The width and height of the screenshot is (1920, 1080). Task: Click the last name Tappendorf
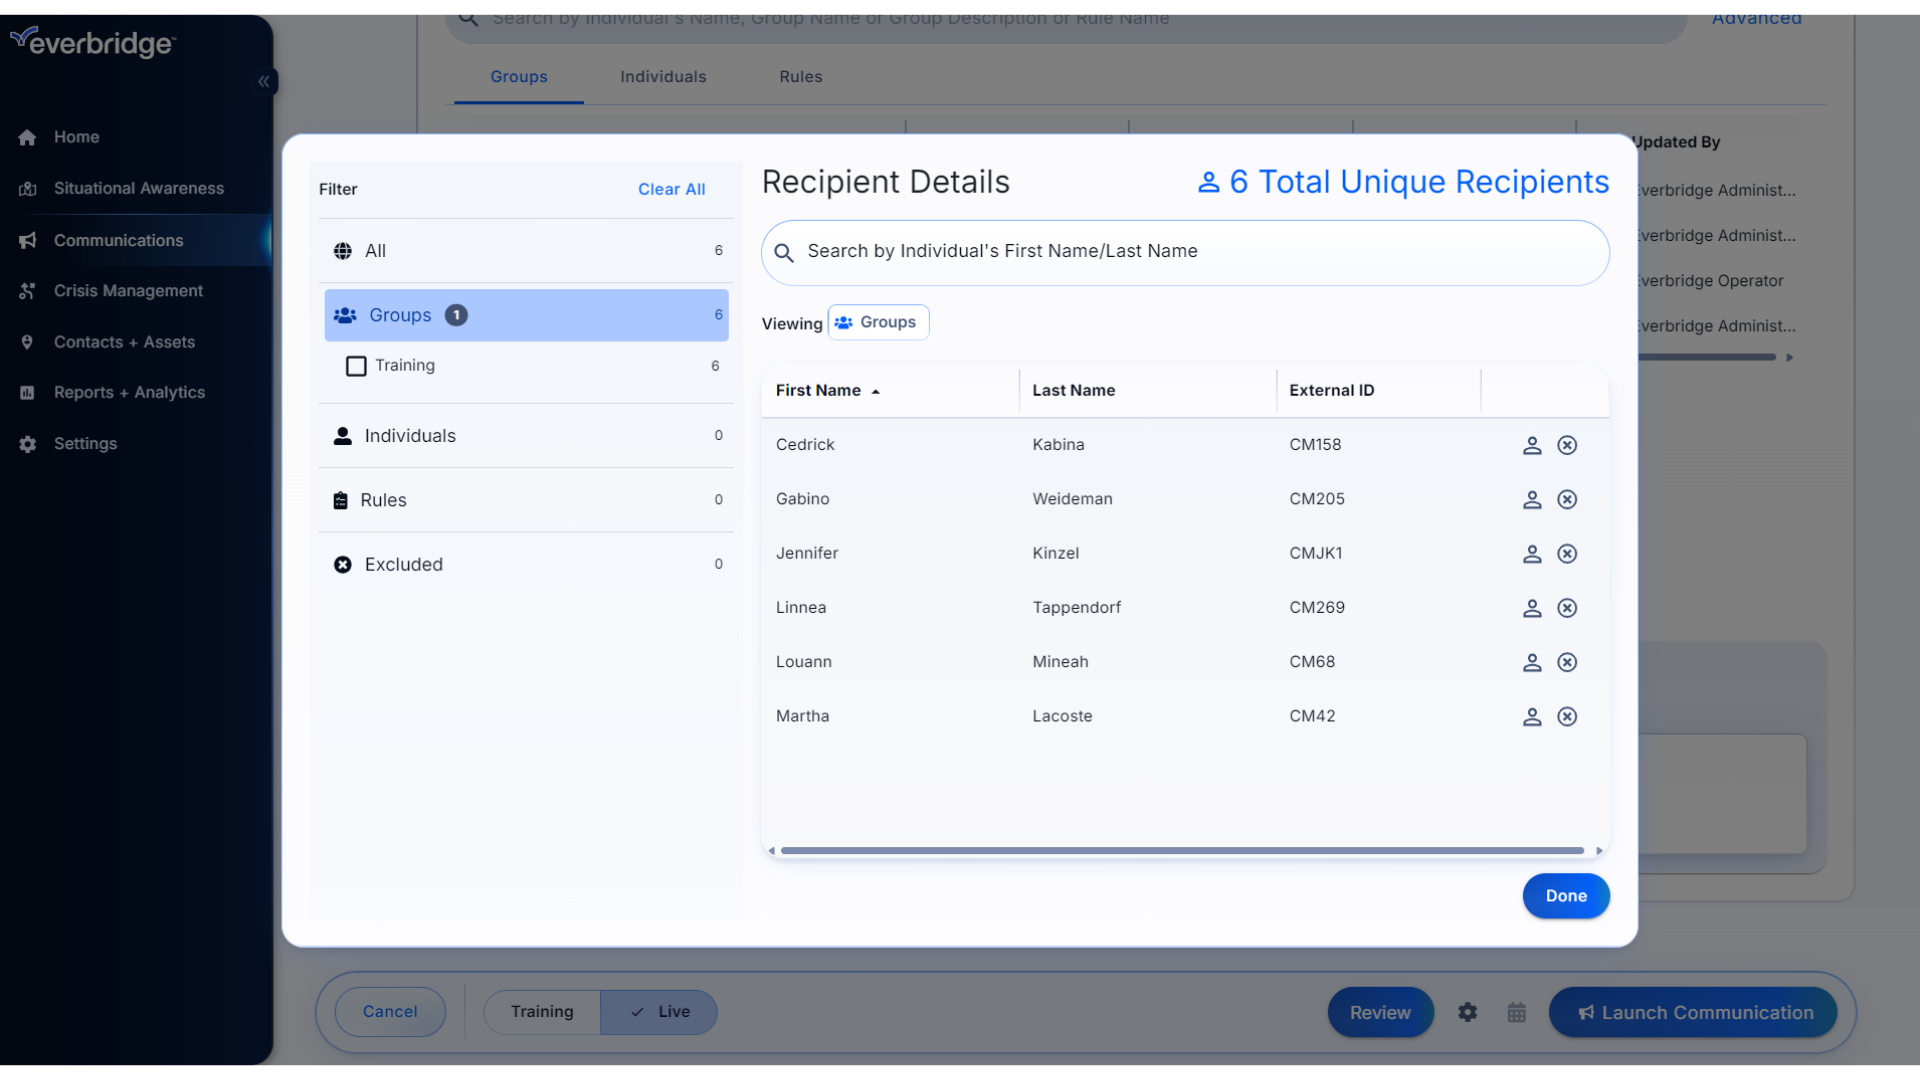tap(1077, 608)
